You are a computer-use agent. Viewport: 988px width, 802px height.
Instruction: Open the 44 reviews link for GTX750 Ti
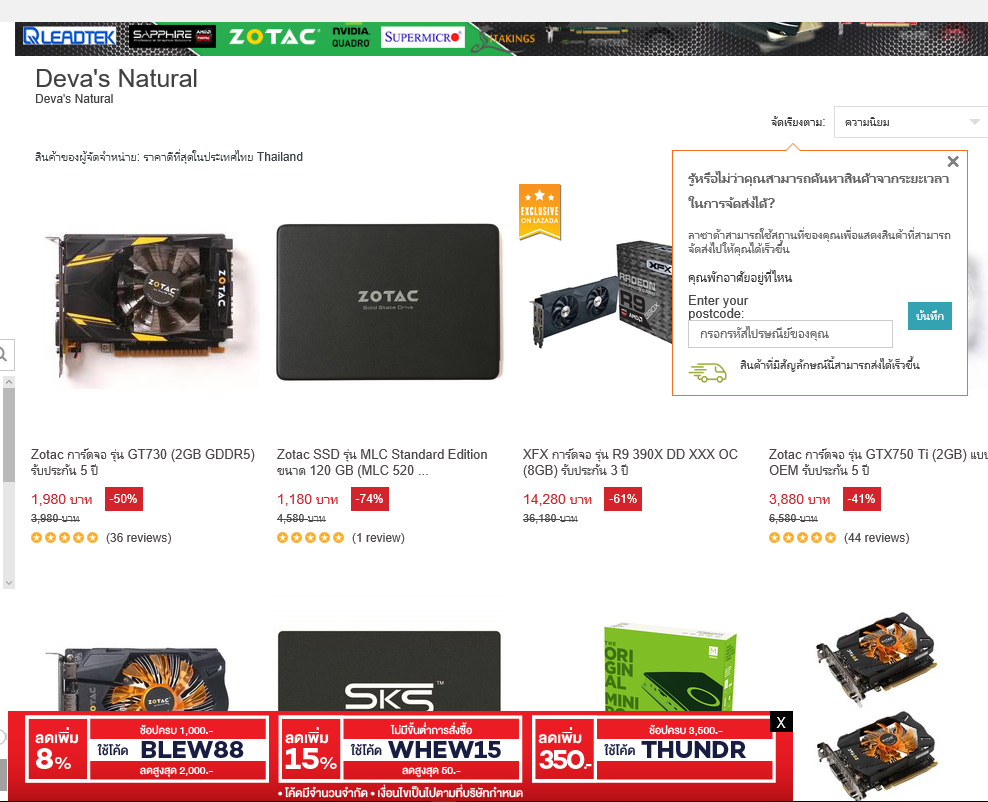876,537
